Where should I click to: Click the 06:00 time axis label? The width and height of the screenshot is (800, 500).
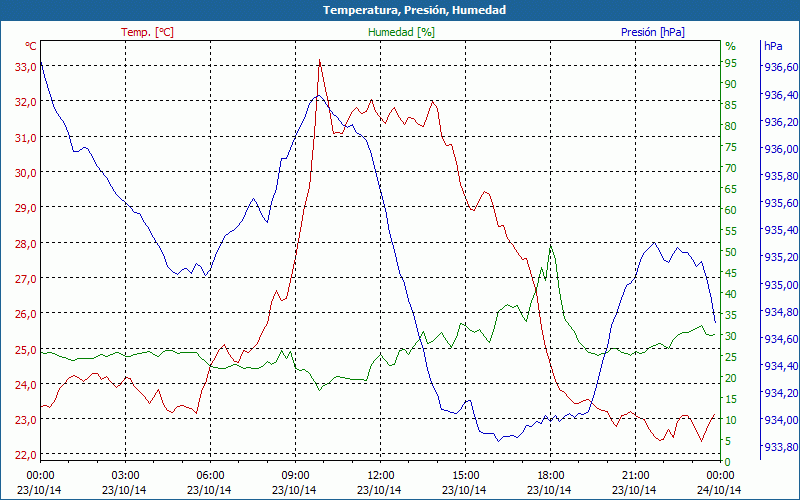[x=210, y=477]
